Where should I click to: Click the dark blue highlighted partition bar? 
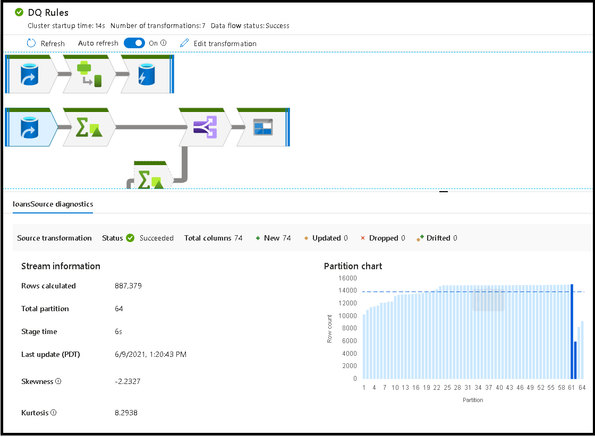point(572,331)
